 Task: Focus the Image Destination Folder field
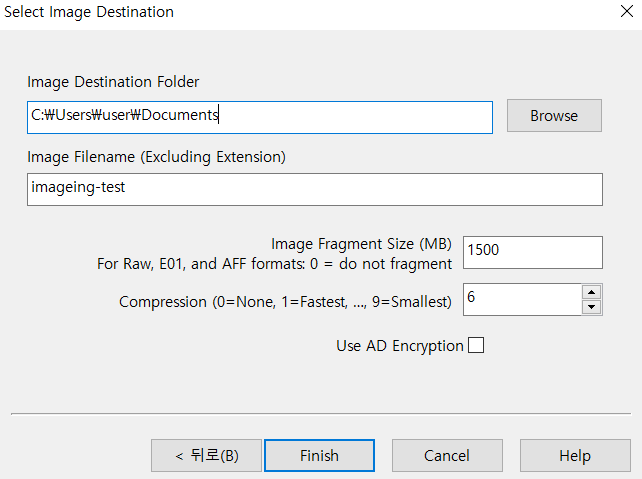coord(260,117)
